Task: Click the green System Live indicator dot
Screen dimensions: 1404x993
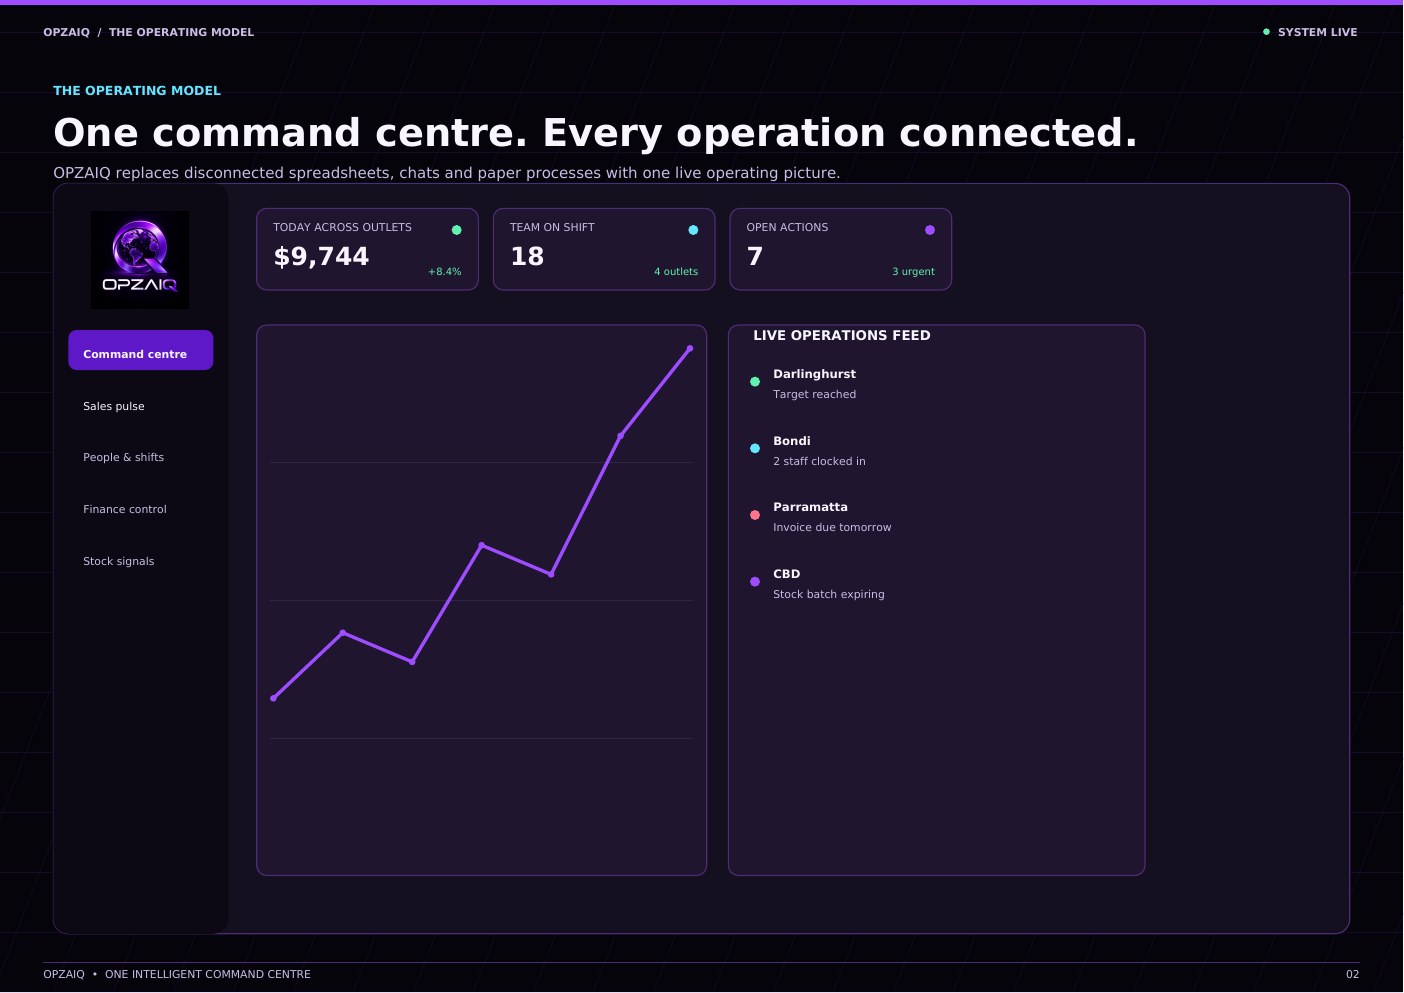Action: point(1266,32)
